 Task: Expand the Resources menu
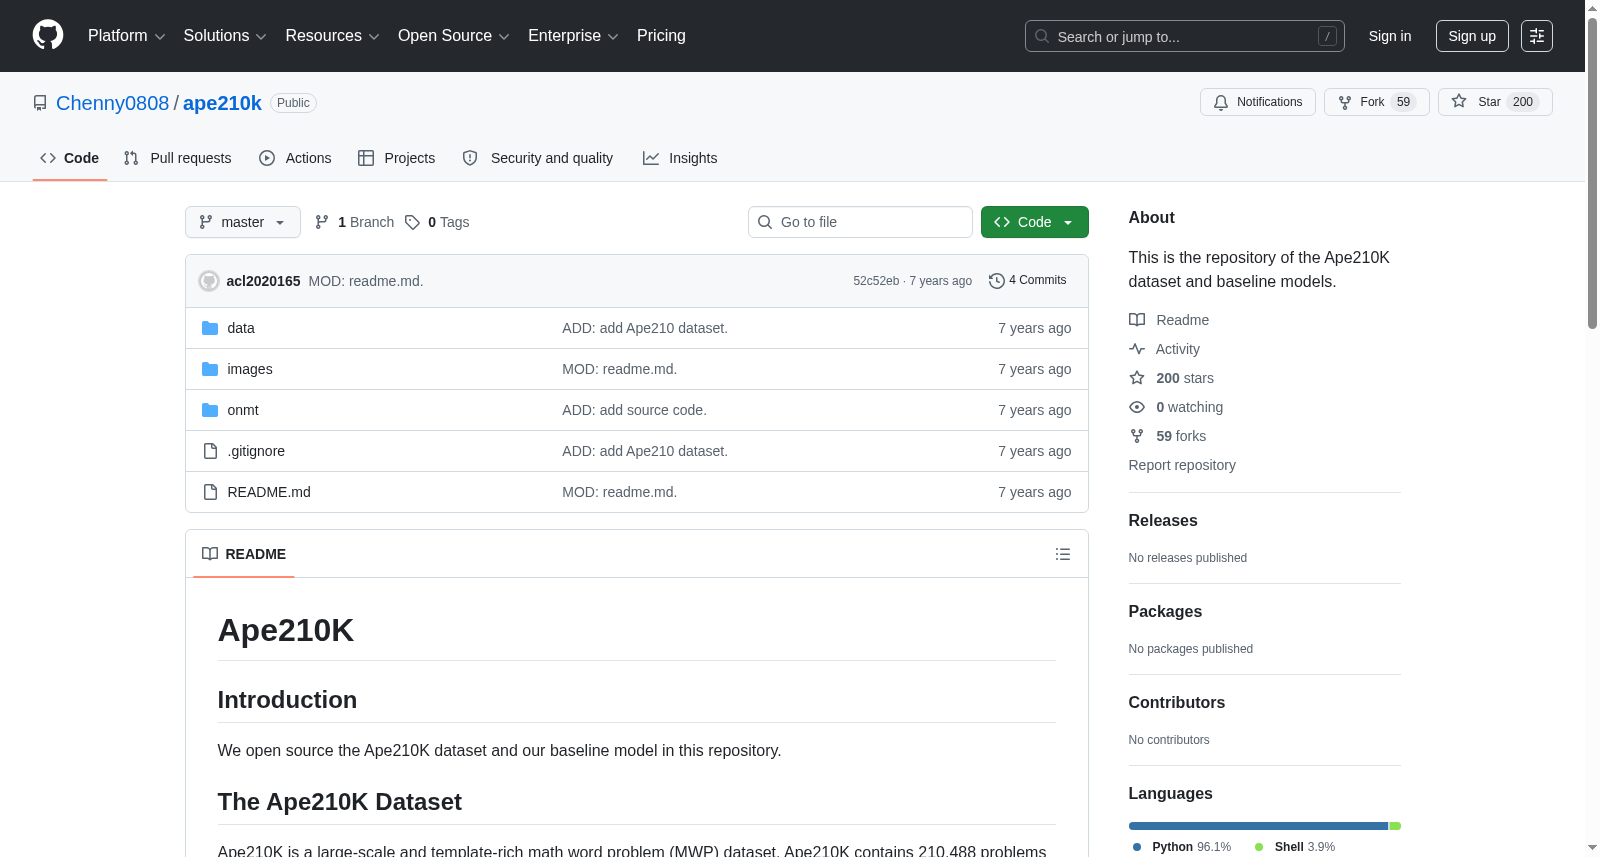click(x=333, y=36)
